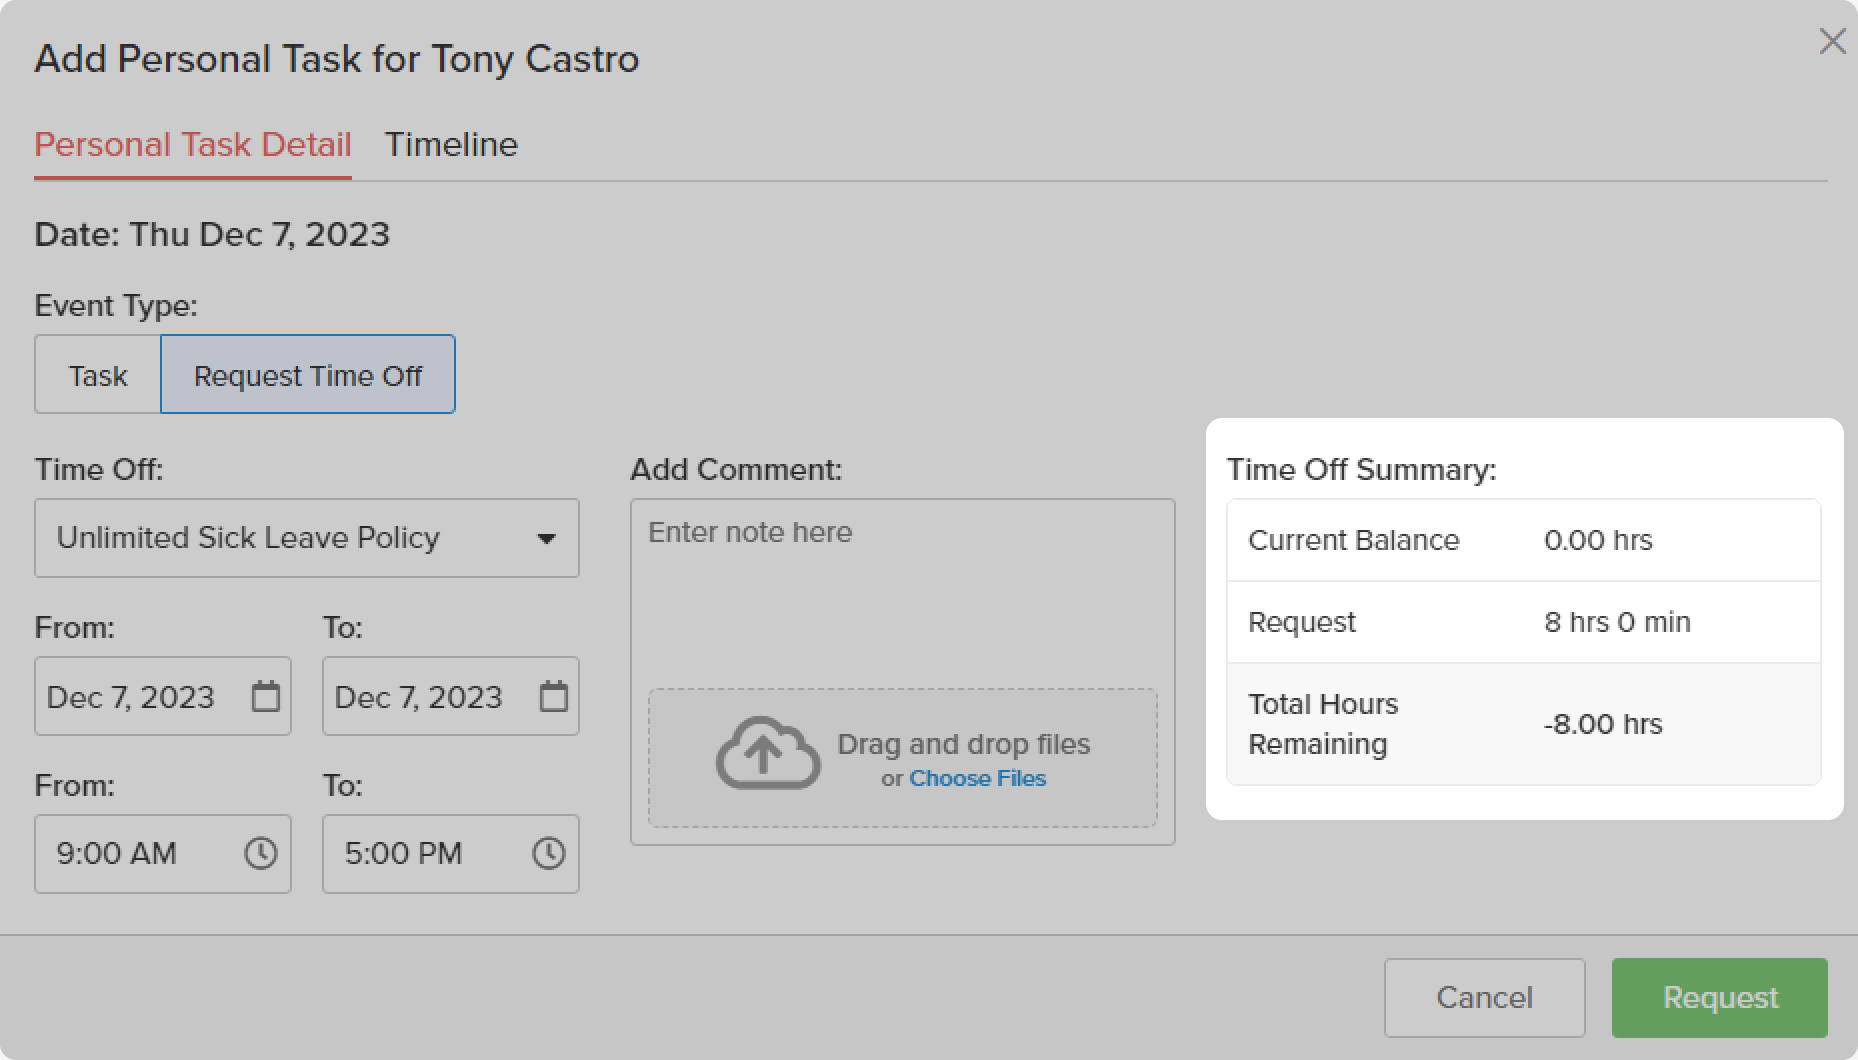1858x1060 pixels.
Task: Open the Personal Task Detail tab
Action: [193, 145]
